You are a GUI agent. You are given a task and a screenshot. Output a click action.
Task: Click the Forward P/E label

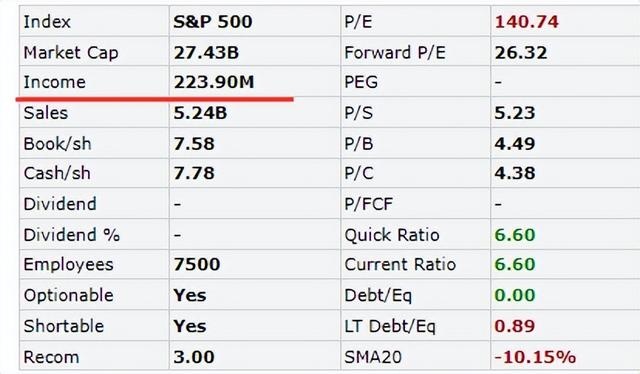pyautogui.click(x=395, y=53)
